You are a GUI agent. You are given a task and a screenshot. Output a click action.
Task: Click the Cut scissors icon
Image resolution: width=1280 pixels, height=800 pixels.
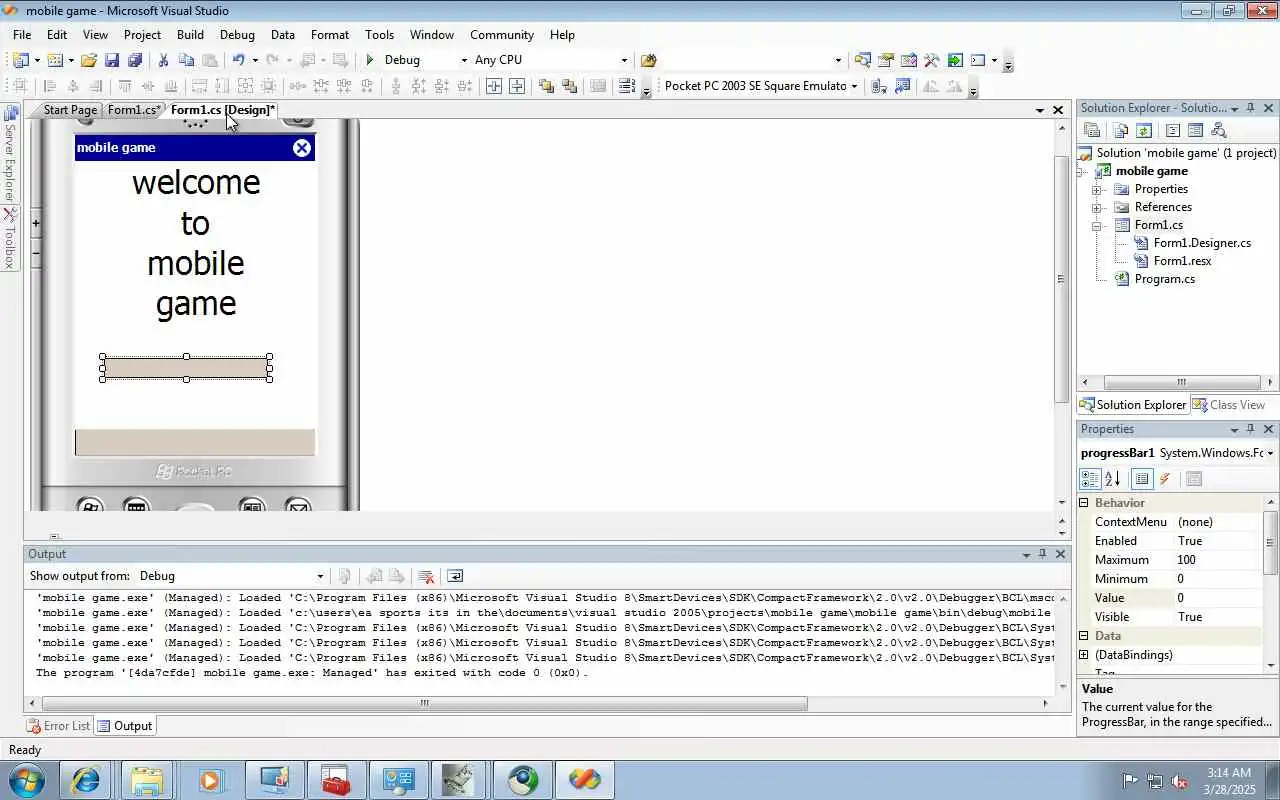(x=163, y=60)
